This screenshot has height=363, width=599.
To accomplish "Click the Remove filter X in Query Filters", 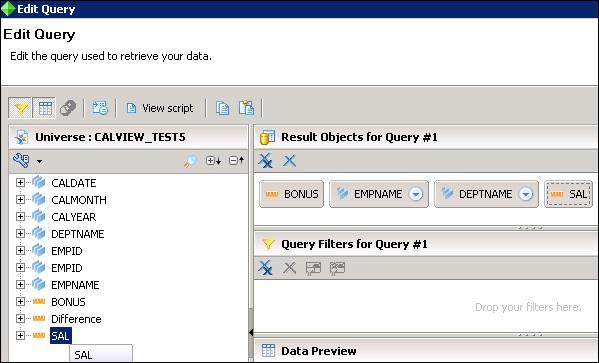I will click(x=290, y=268).
